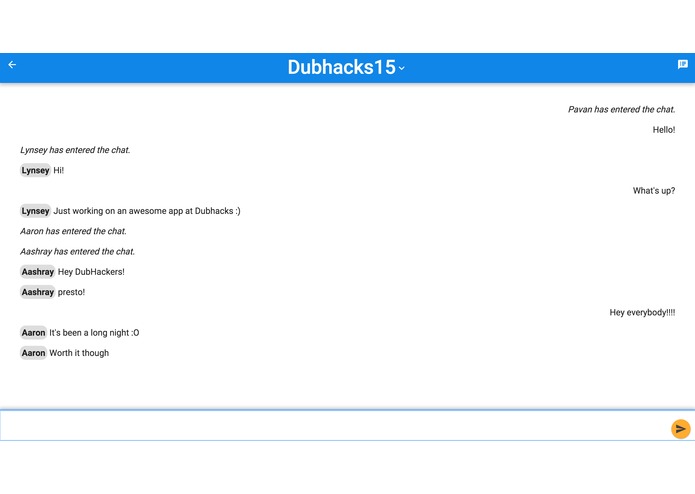695x494 pixels.
Task: Select the "Hey DubHackers!" message text
Action: click(x=91, y=272)
